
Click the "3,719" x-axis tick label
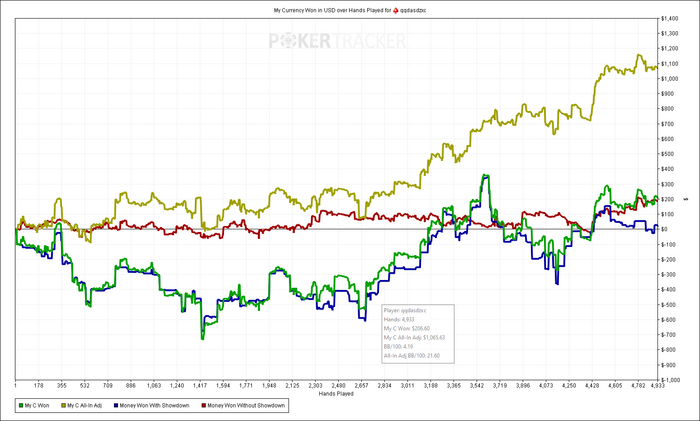(500, 386)
